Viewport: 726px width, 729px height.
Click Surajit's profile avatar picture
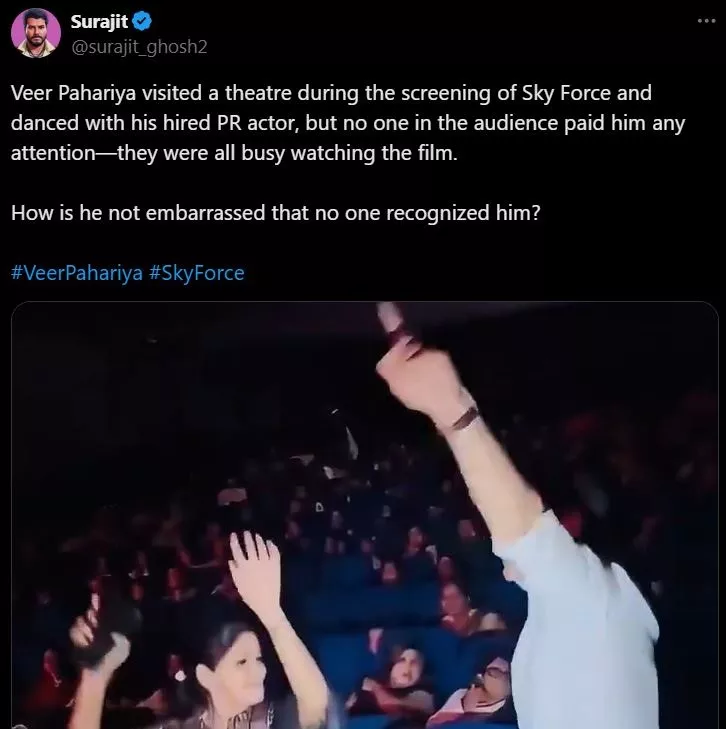coord(35,33)
